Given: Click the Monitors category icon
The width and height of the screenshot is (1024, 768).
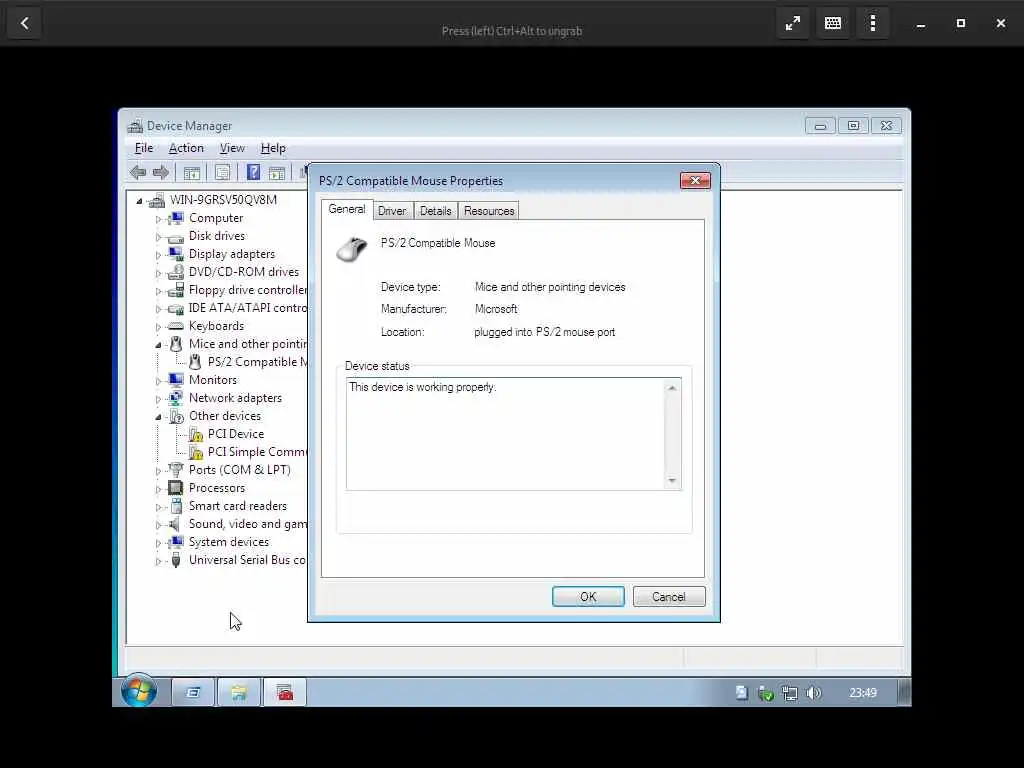Looking at the screenshot, I should click(x=176, y=380).
